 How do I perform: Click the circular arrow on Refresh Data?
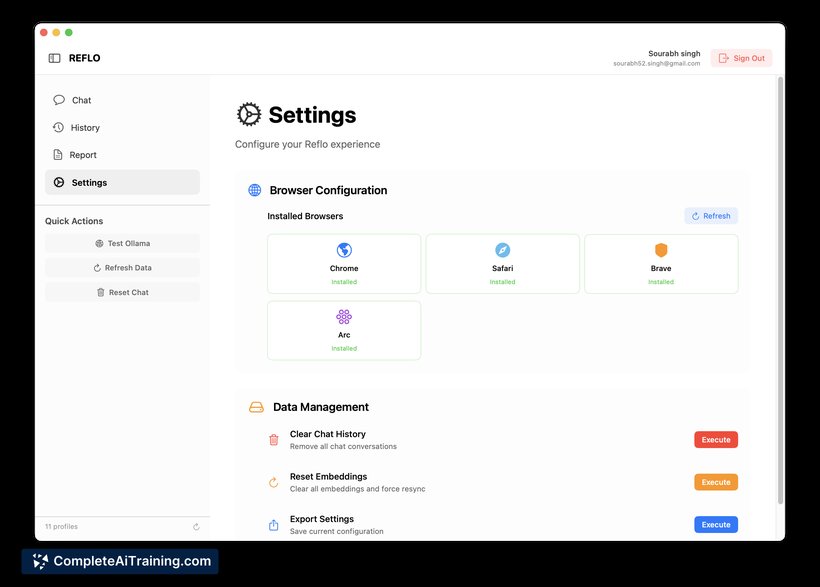tap(97, 268)
